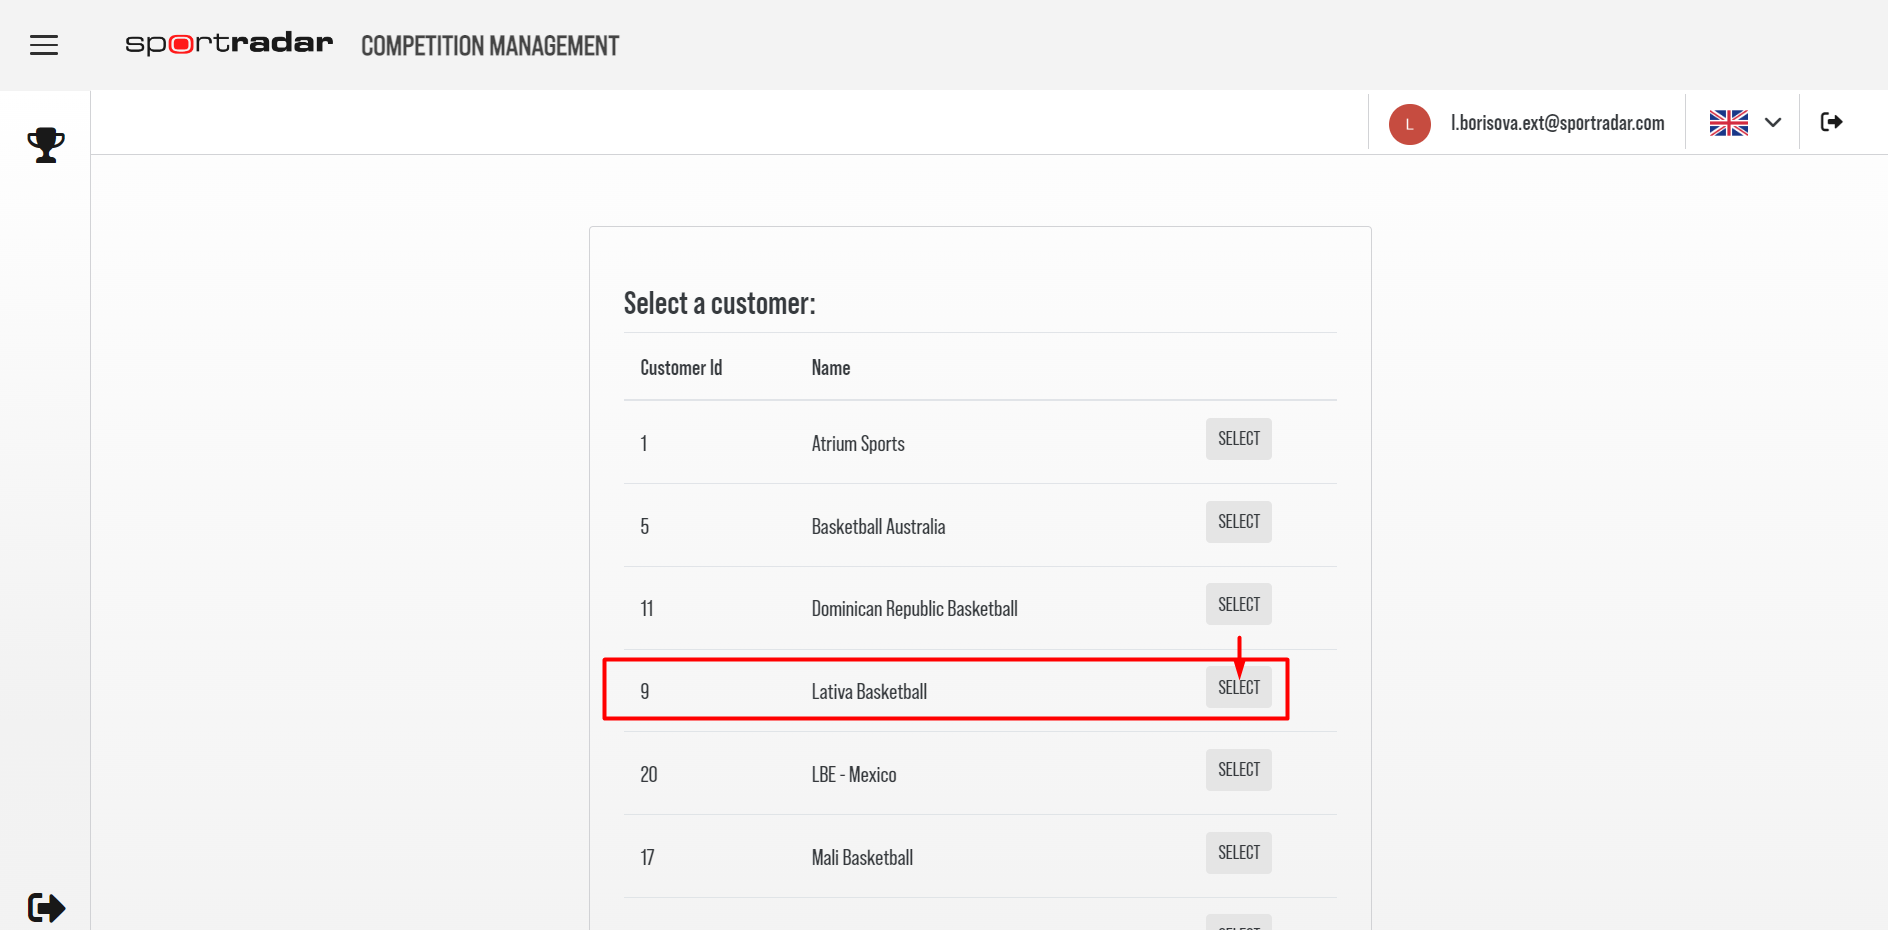Click the Select a customer heading

[720, 303]
